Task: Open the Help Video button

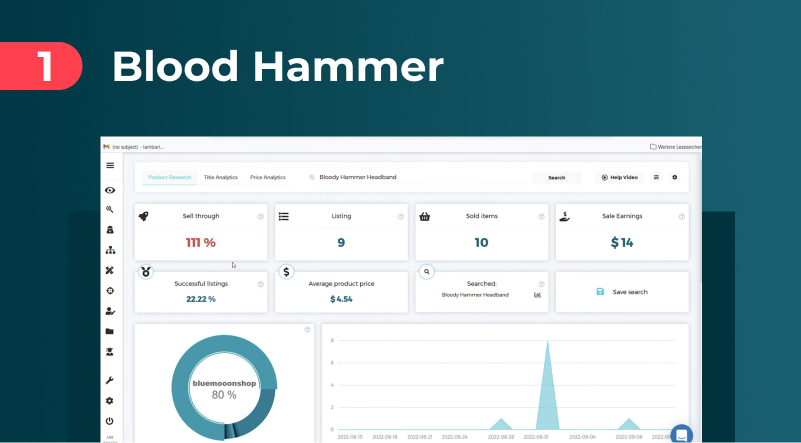Action: coord(620,177)
